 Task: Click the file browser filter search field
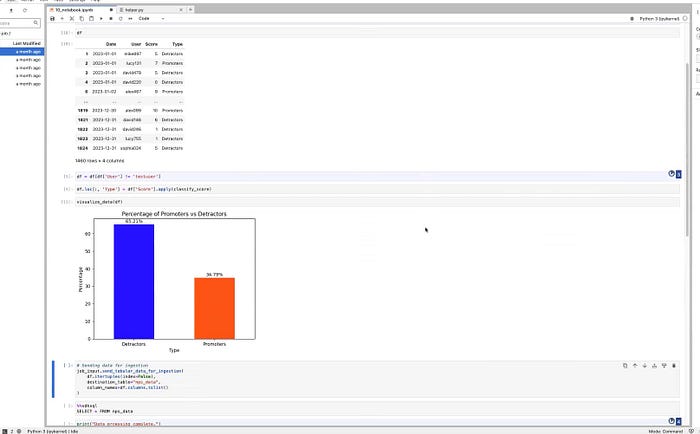pos(20,23)
